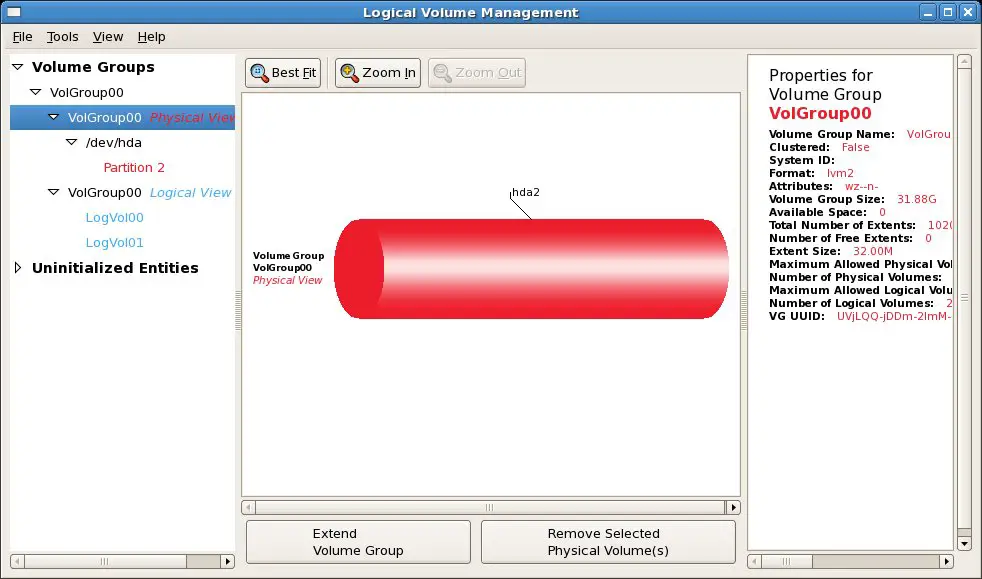Click the Best Fit magnifier icon

258,72
